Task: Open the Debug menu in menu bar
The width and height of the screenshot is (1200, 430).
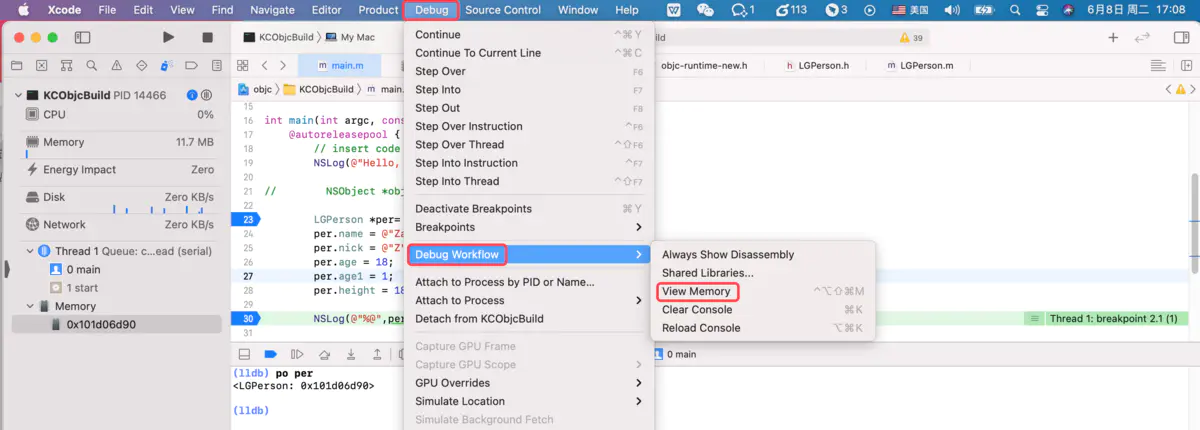Action: pyautogui.click(x=431, y=10)
